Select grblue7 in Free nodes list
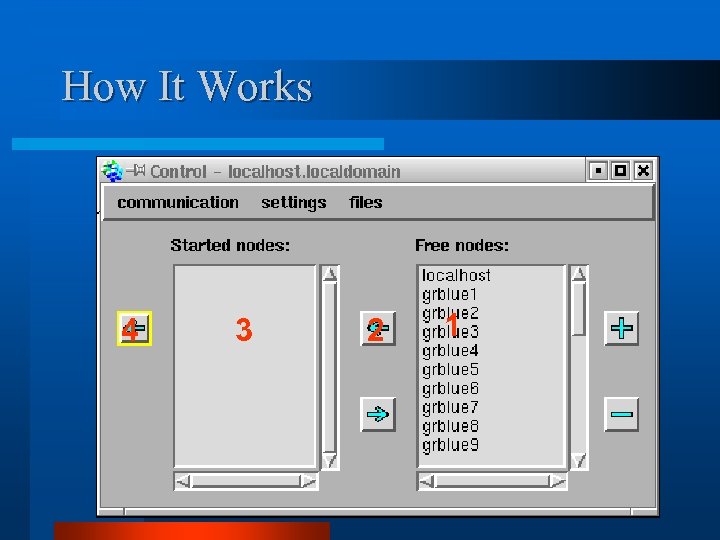Screen dimensions: 720x540 tap(491, 407)
